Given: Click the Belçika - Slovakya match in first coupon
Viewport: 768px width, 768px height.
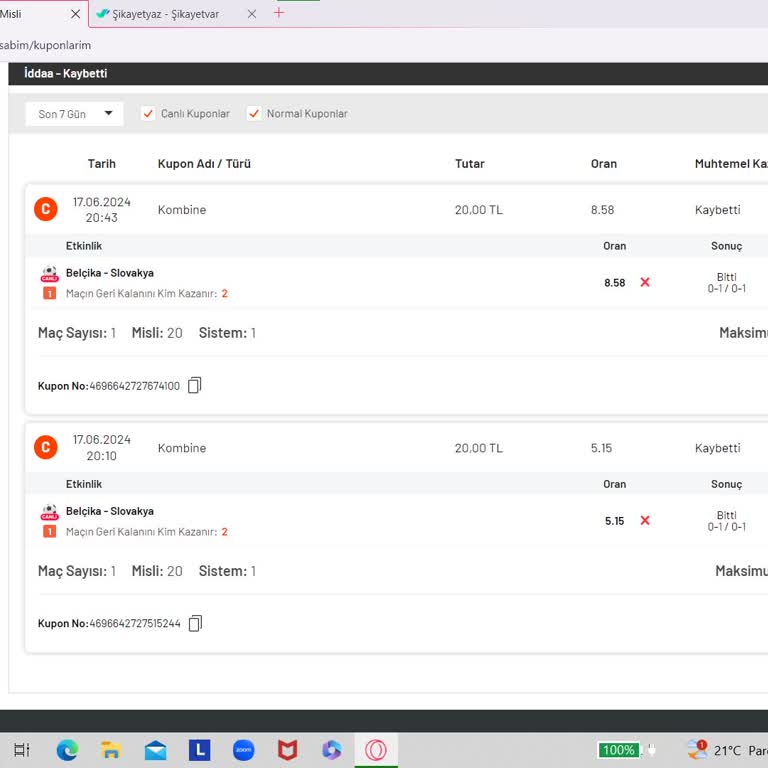Looking at the screenshot, I should point(110,273).
